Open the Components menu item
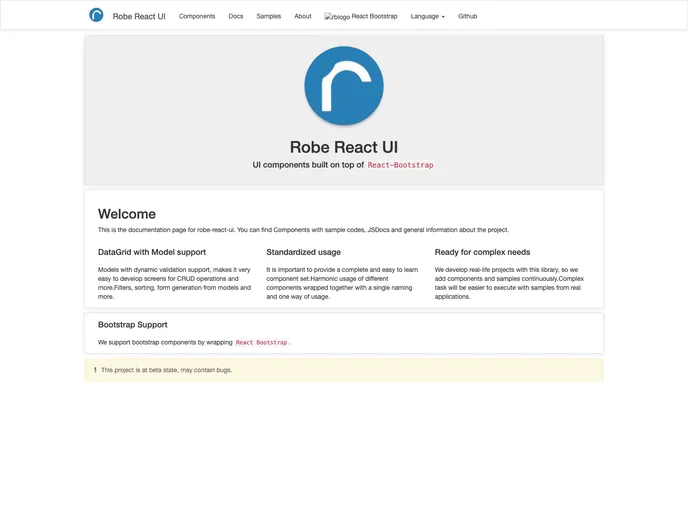Screen dimensions: 688x512 click(x=197, y=16)
